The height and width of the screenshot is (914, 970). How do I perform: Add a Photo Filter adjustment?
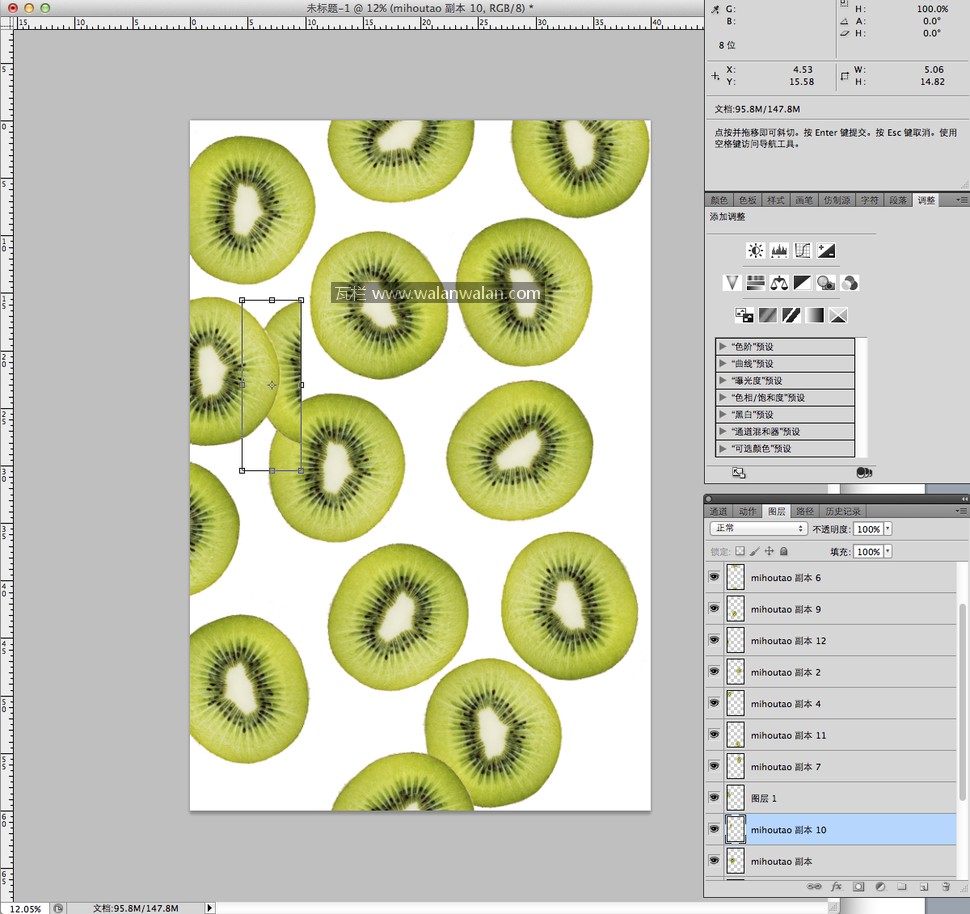click(826, 283)
